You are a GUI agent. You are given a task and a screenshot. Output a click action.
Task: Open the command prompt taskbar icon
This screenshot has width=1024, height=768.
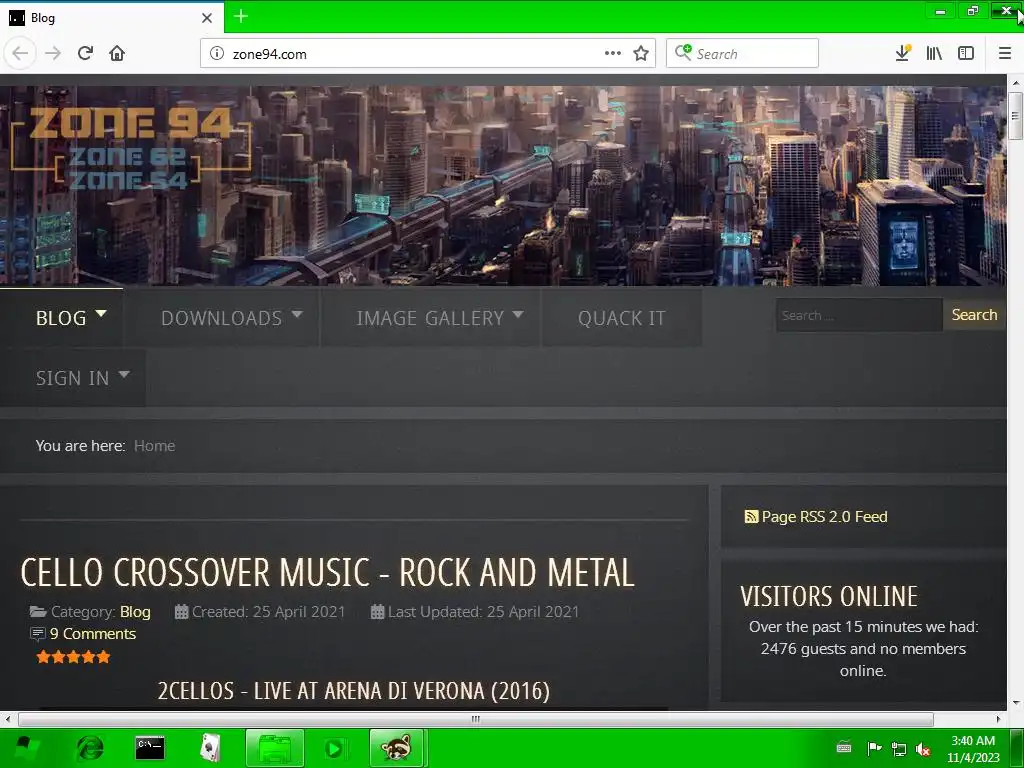pos(150,748)
